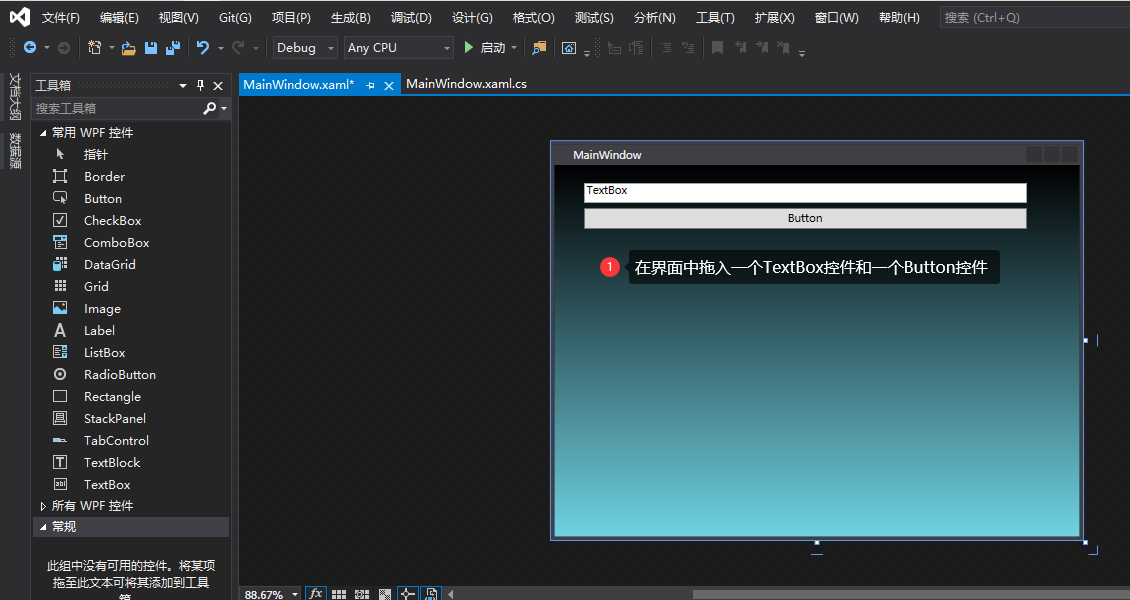Viewport: 1130px width, 600px height.
Task: Open the 文档大纲 side tab
Action: 14,96
